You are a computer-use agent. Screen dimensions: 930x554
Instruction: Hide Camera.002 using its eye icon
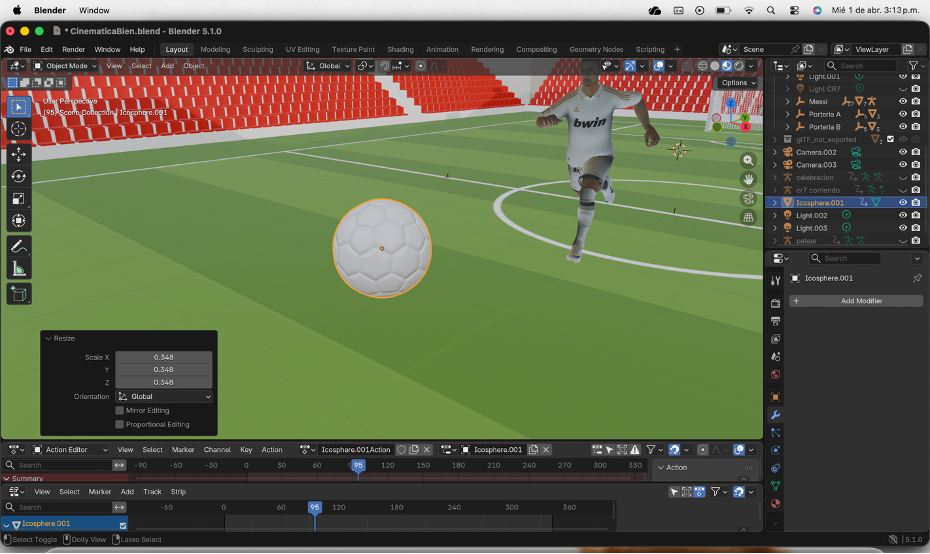click(x=902, y=152)
